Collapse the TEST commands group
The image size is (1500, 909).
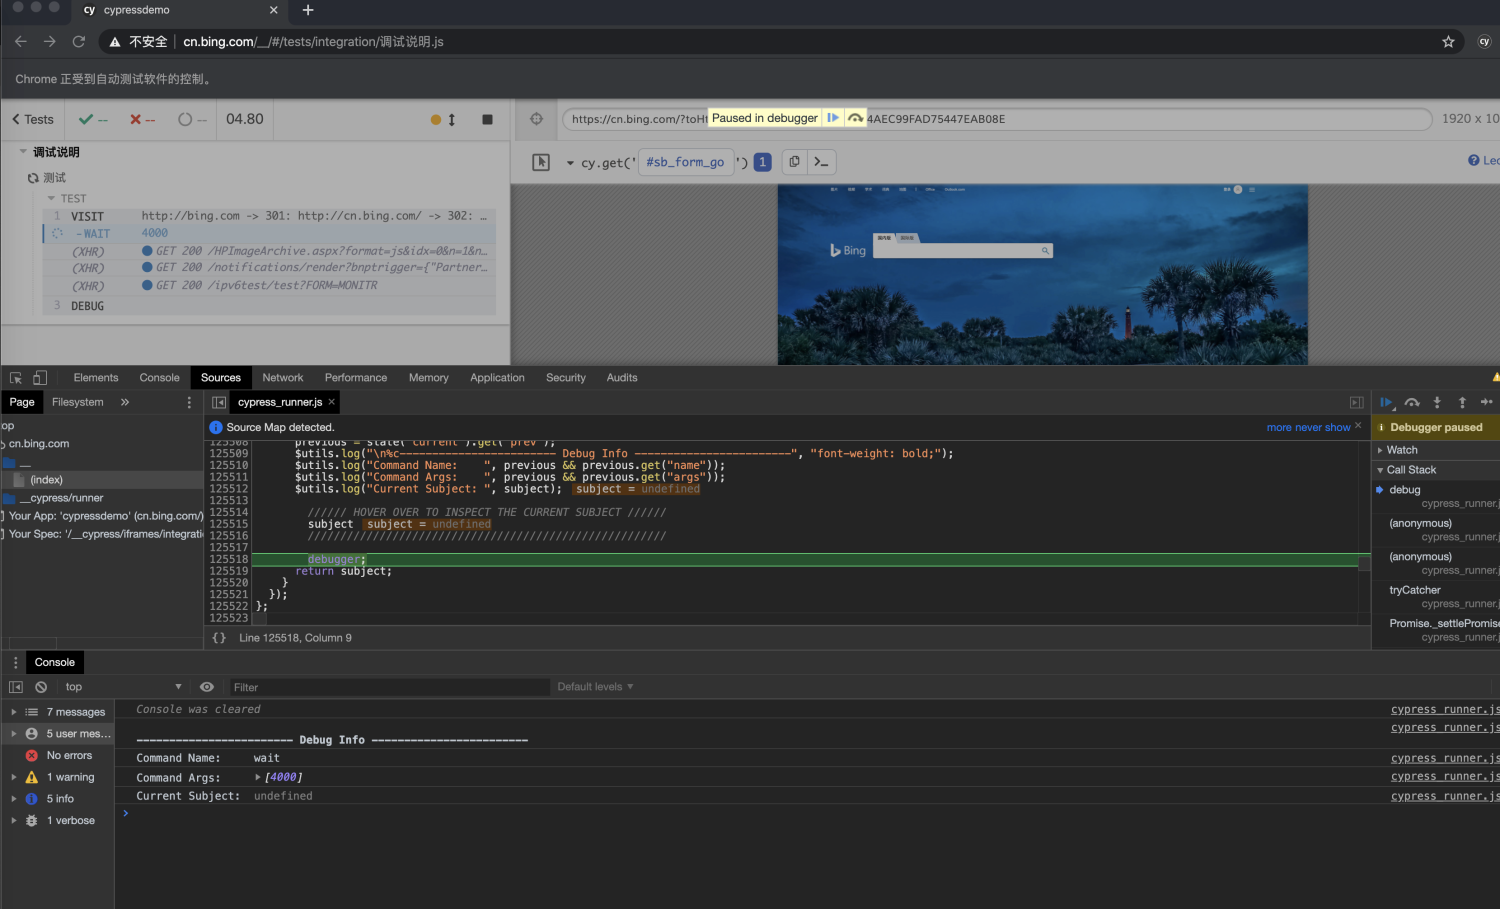tap(51, 198)
